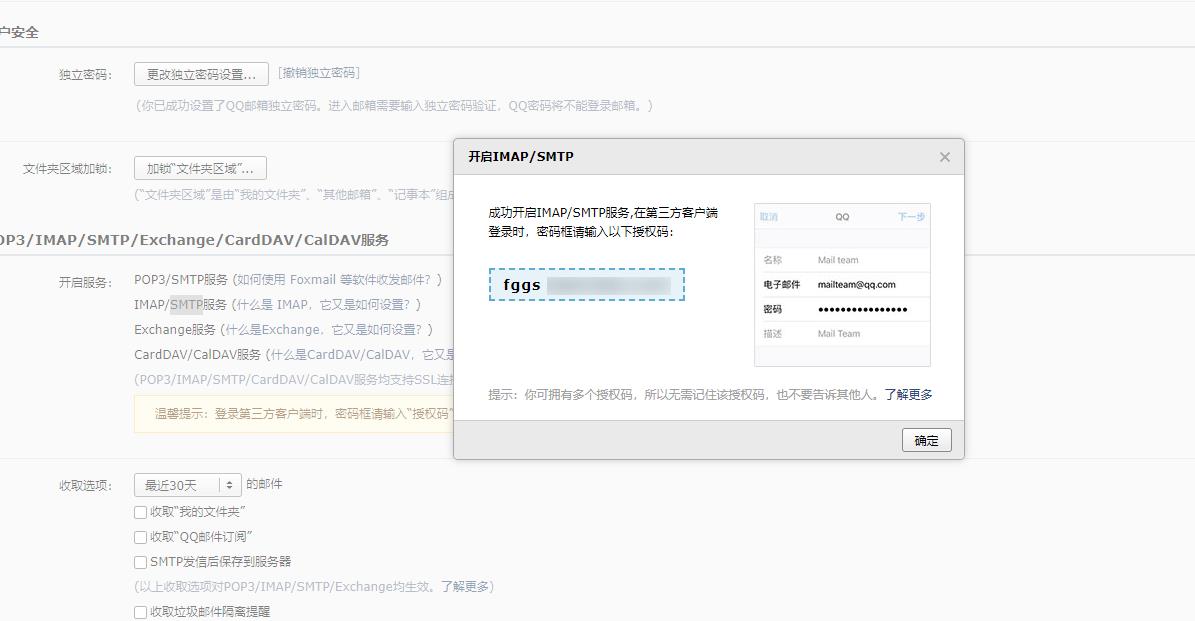Click 加锁“文件夹区域”... button

coord(200,168)
